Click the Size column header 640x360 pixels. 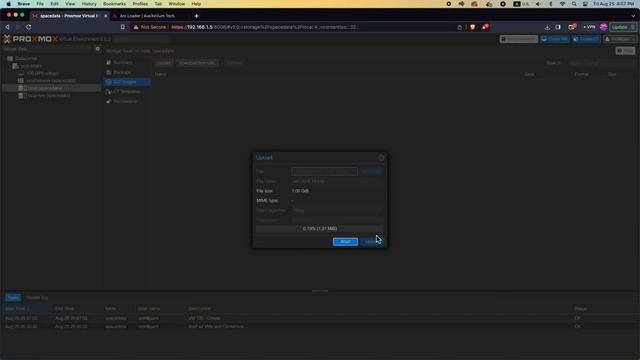click(612, 74)
